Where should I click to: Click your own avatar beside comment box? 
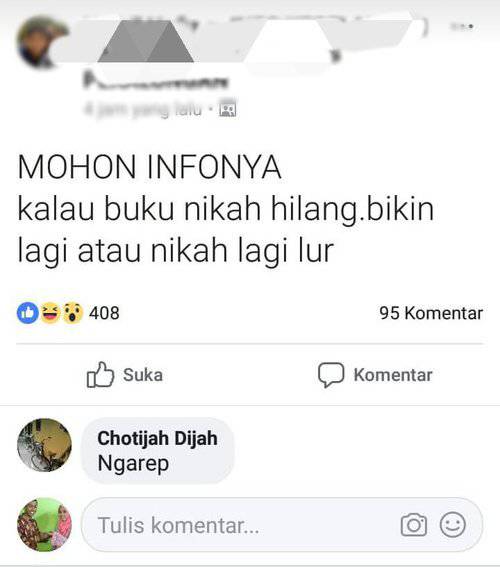44,525
